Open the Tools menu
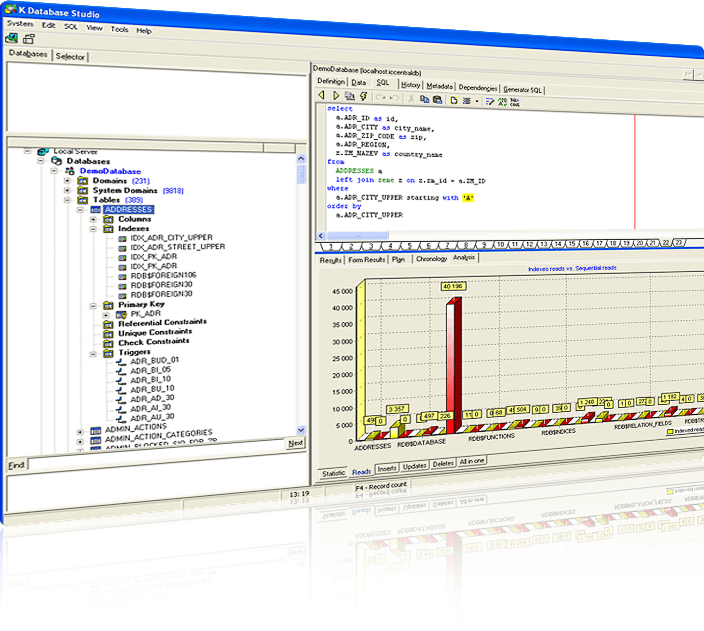Viewport: 704px width, 631px height. tap(119, 30)
